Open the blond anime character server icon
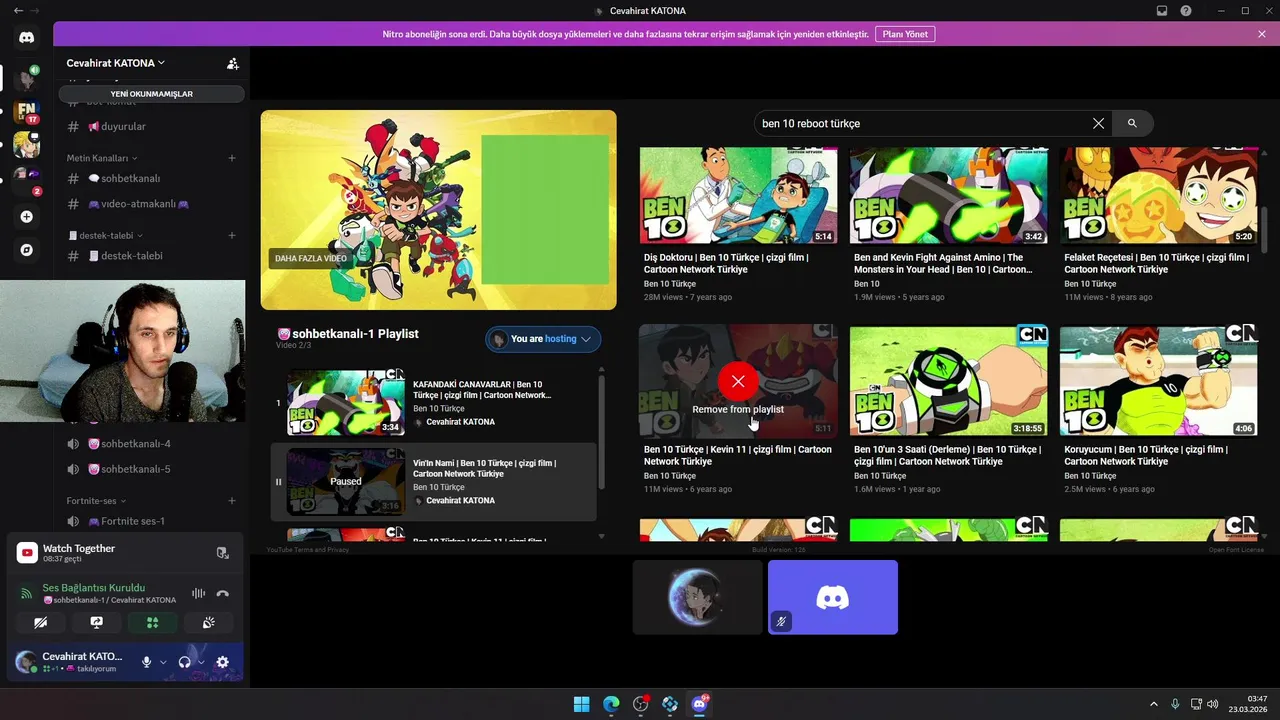This screenshot has height=720, width=1280. 27,145
